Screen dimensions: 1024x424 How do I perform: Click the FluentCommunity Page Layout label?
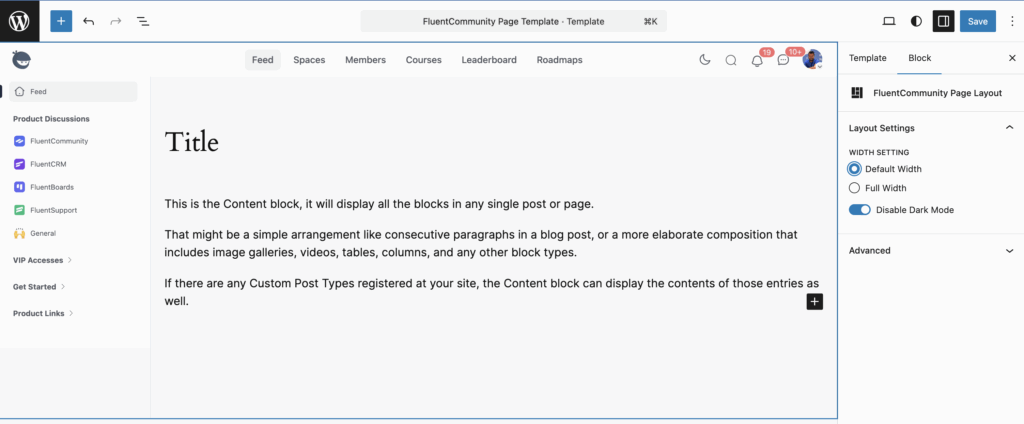click(x=937, y=93)
